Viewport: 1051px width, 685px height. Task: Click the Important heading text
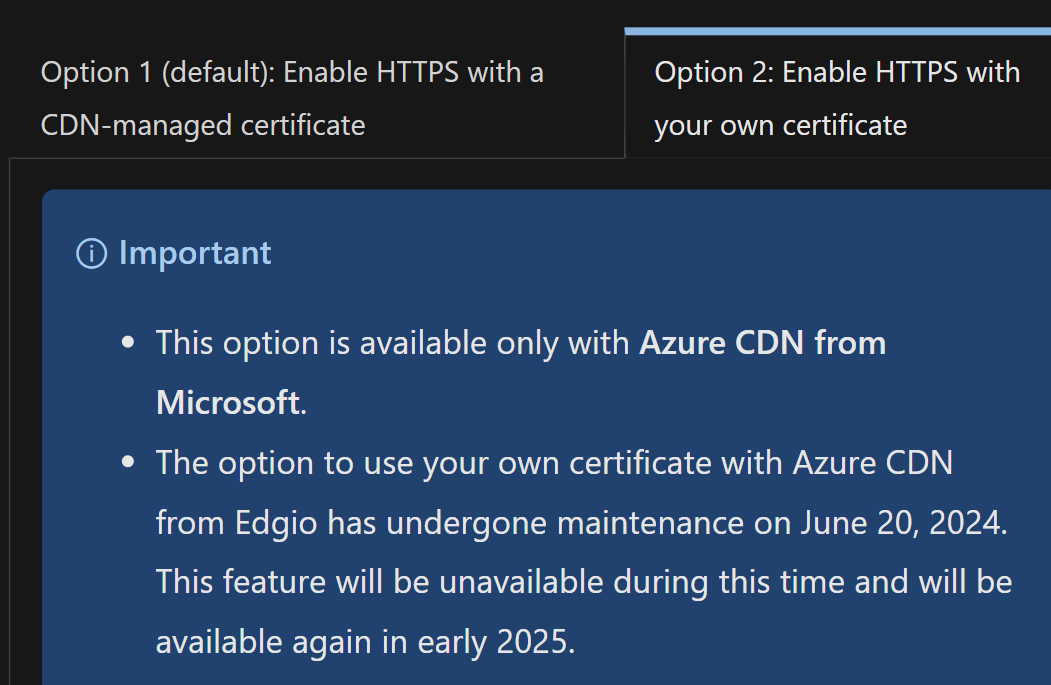pyautogui.click(x=195, y=253)
